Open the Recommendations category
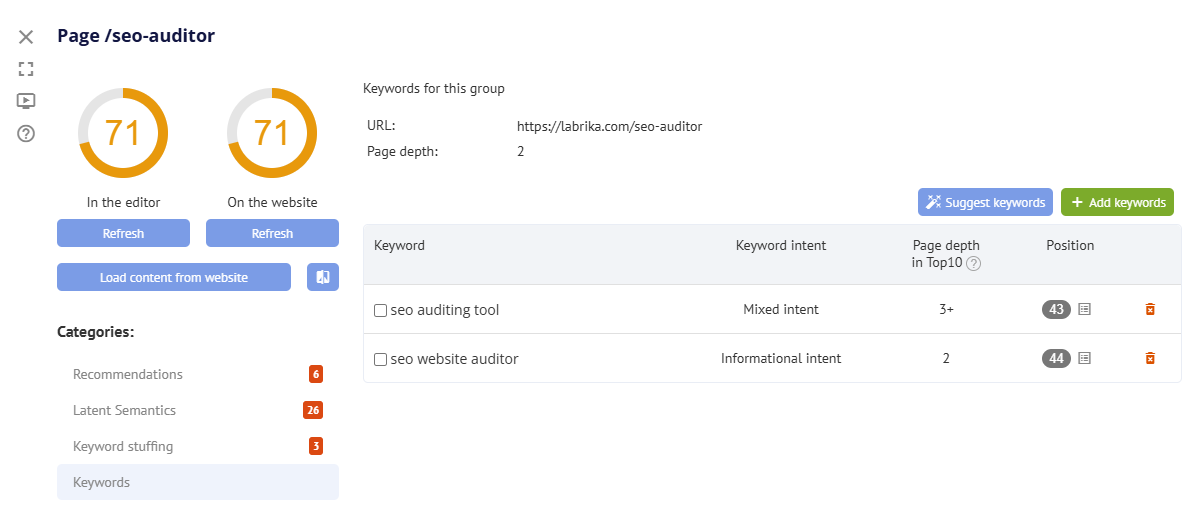1192x506 pixels. click(128, 374)
